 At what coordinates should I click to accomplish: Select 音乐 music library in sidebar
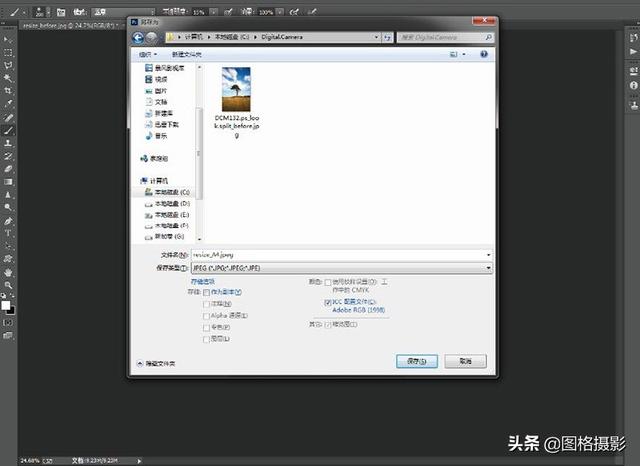156,136
